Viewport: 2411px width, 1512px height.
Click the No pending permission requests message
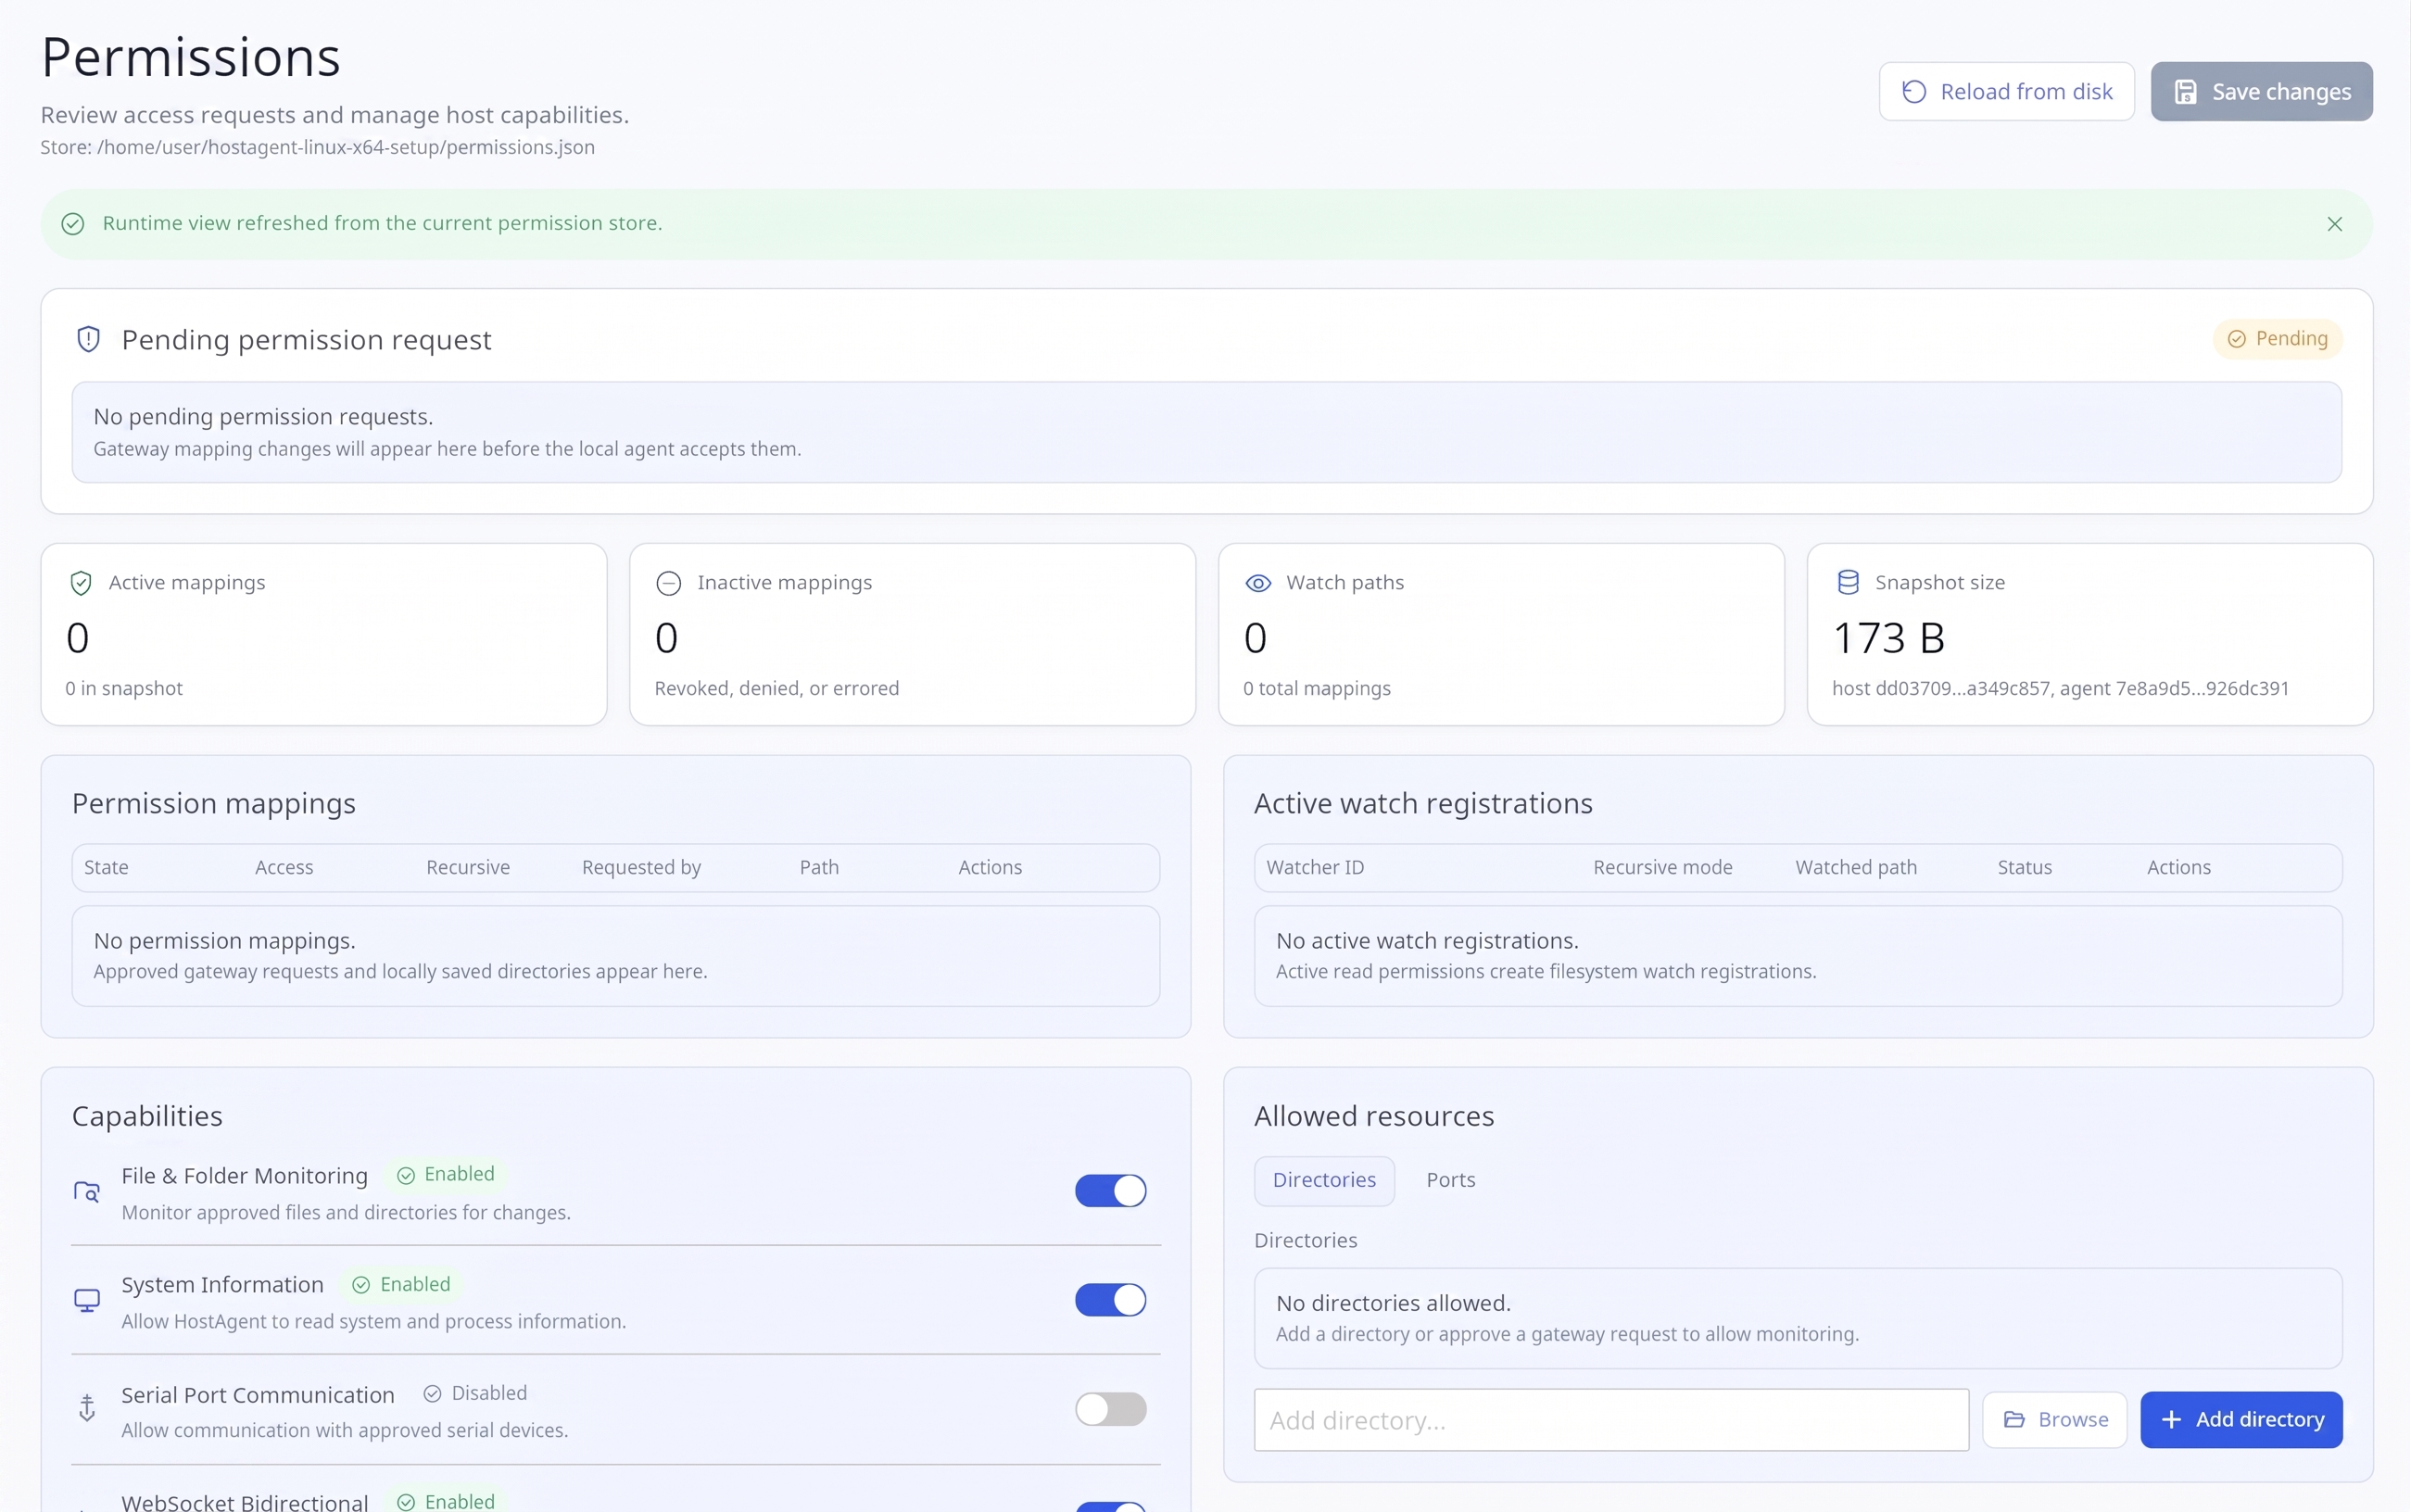[263, 417]
